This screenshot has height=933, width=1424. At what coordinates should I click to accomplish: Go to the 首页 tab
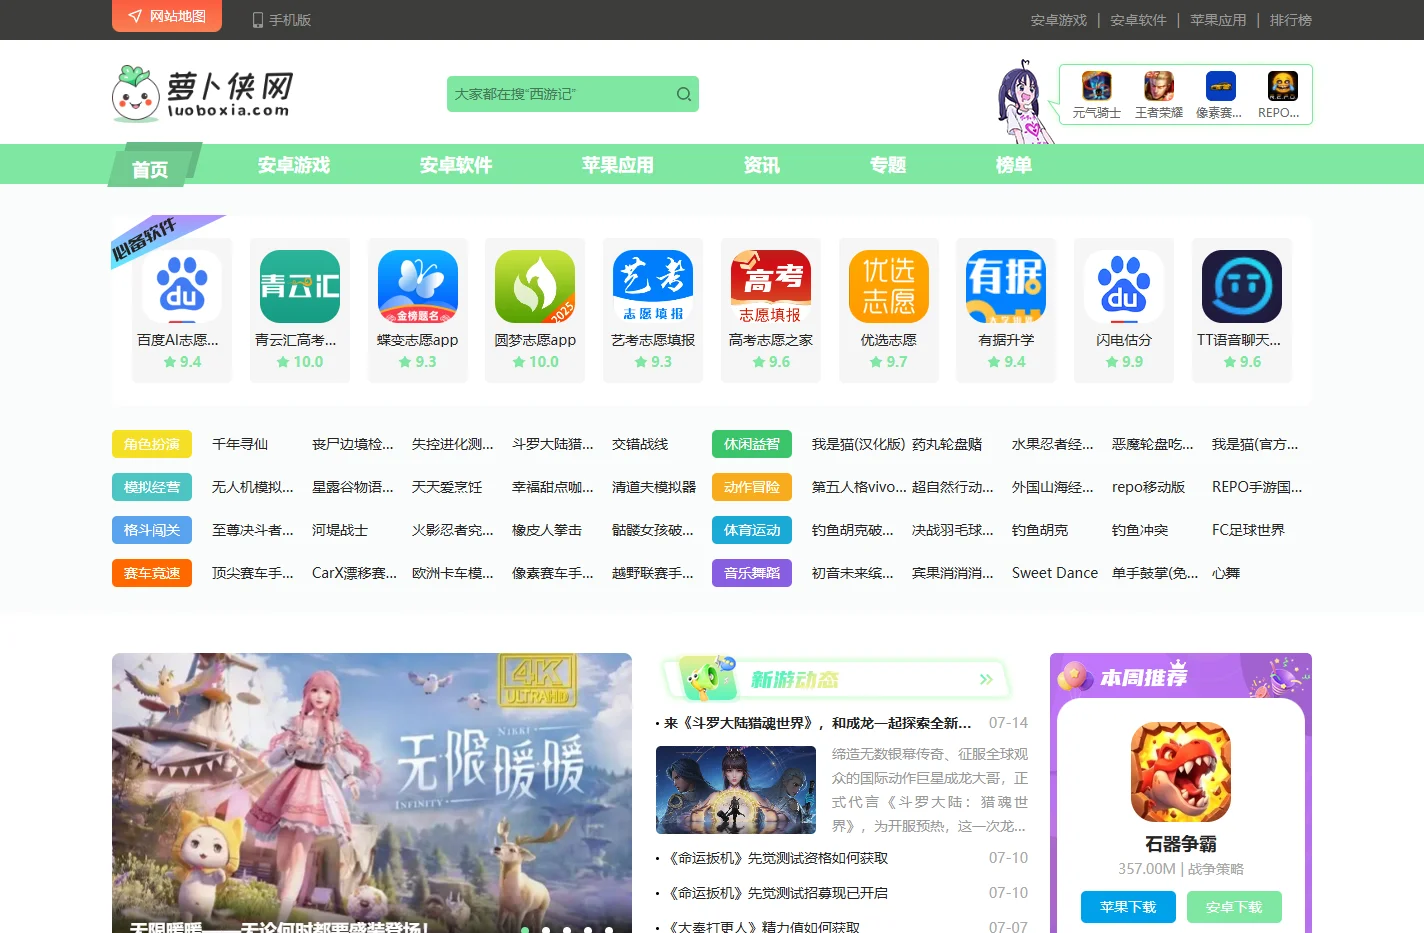click(x=150, y=169)
